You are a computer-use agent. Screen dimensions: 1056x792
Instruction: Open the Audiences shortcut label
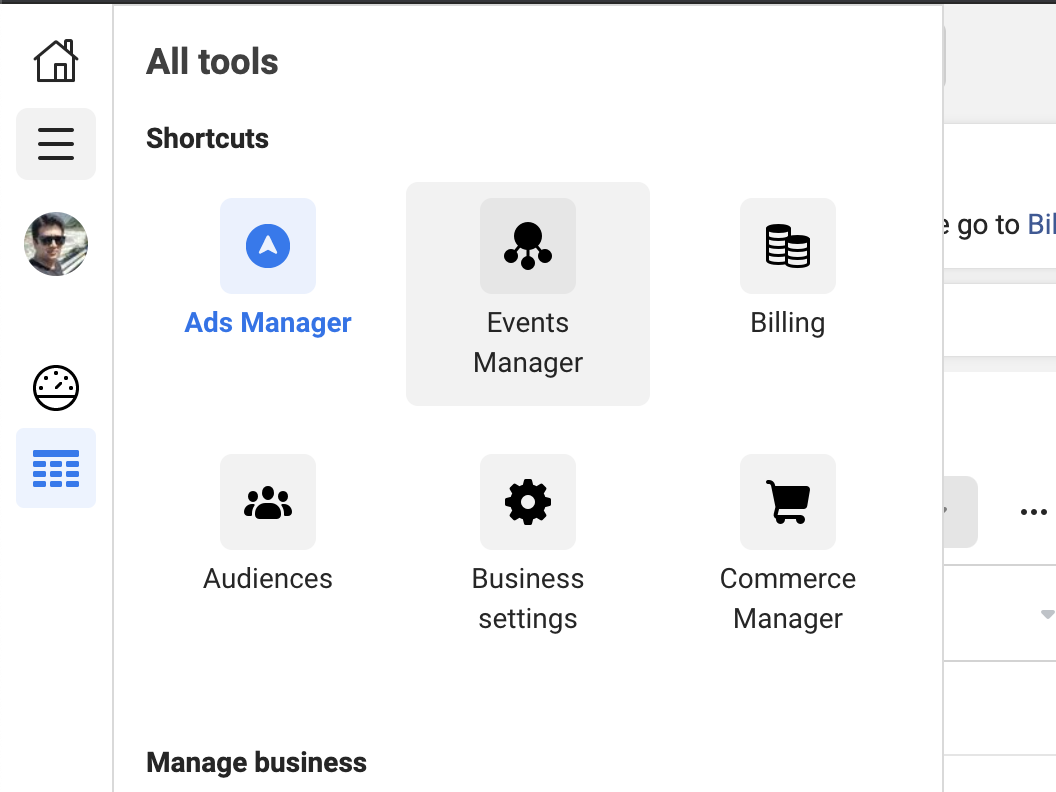click(268, 579)
